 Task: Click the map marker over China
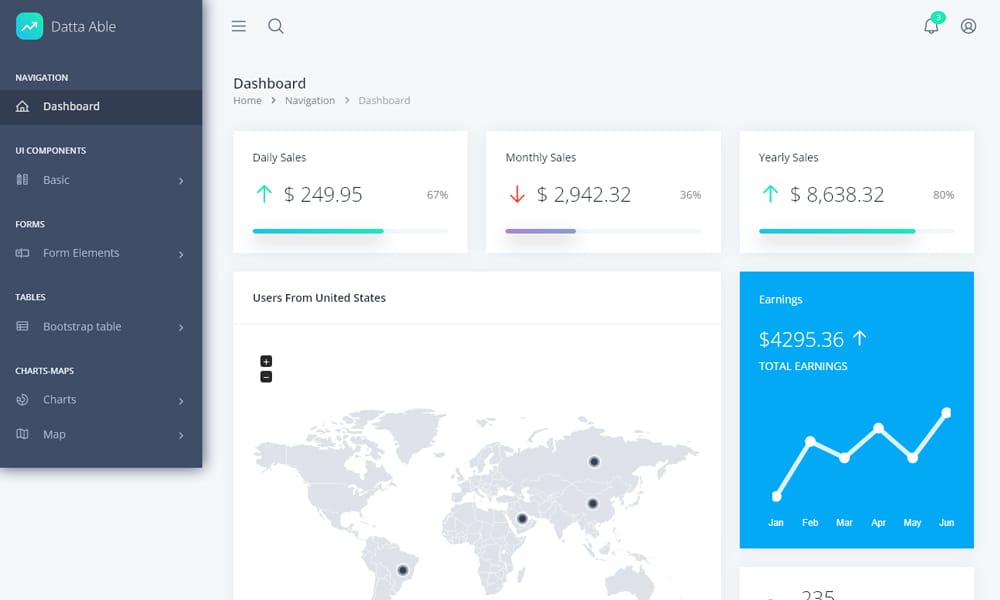point(592,504)
